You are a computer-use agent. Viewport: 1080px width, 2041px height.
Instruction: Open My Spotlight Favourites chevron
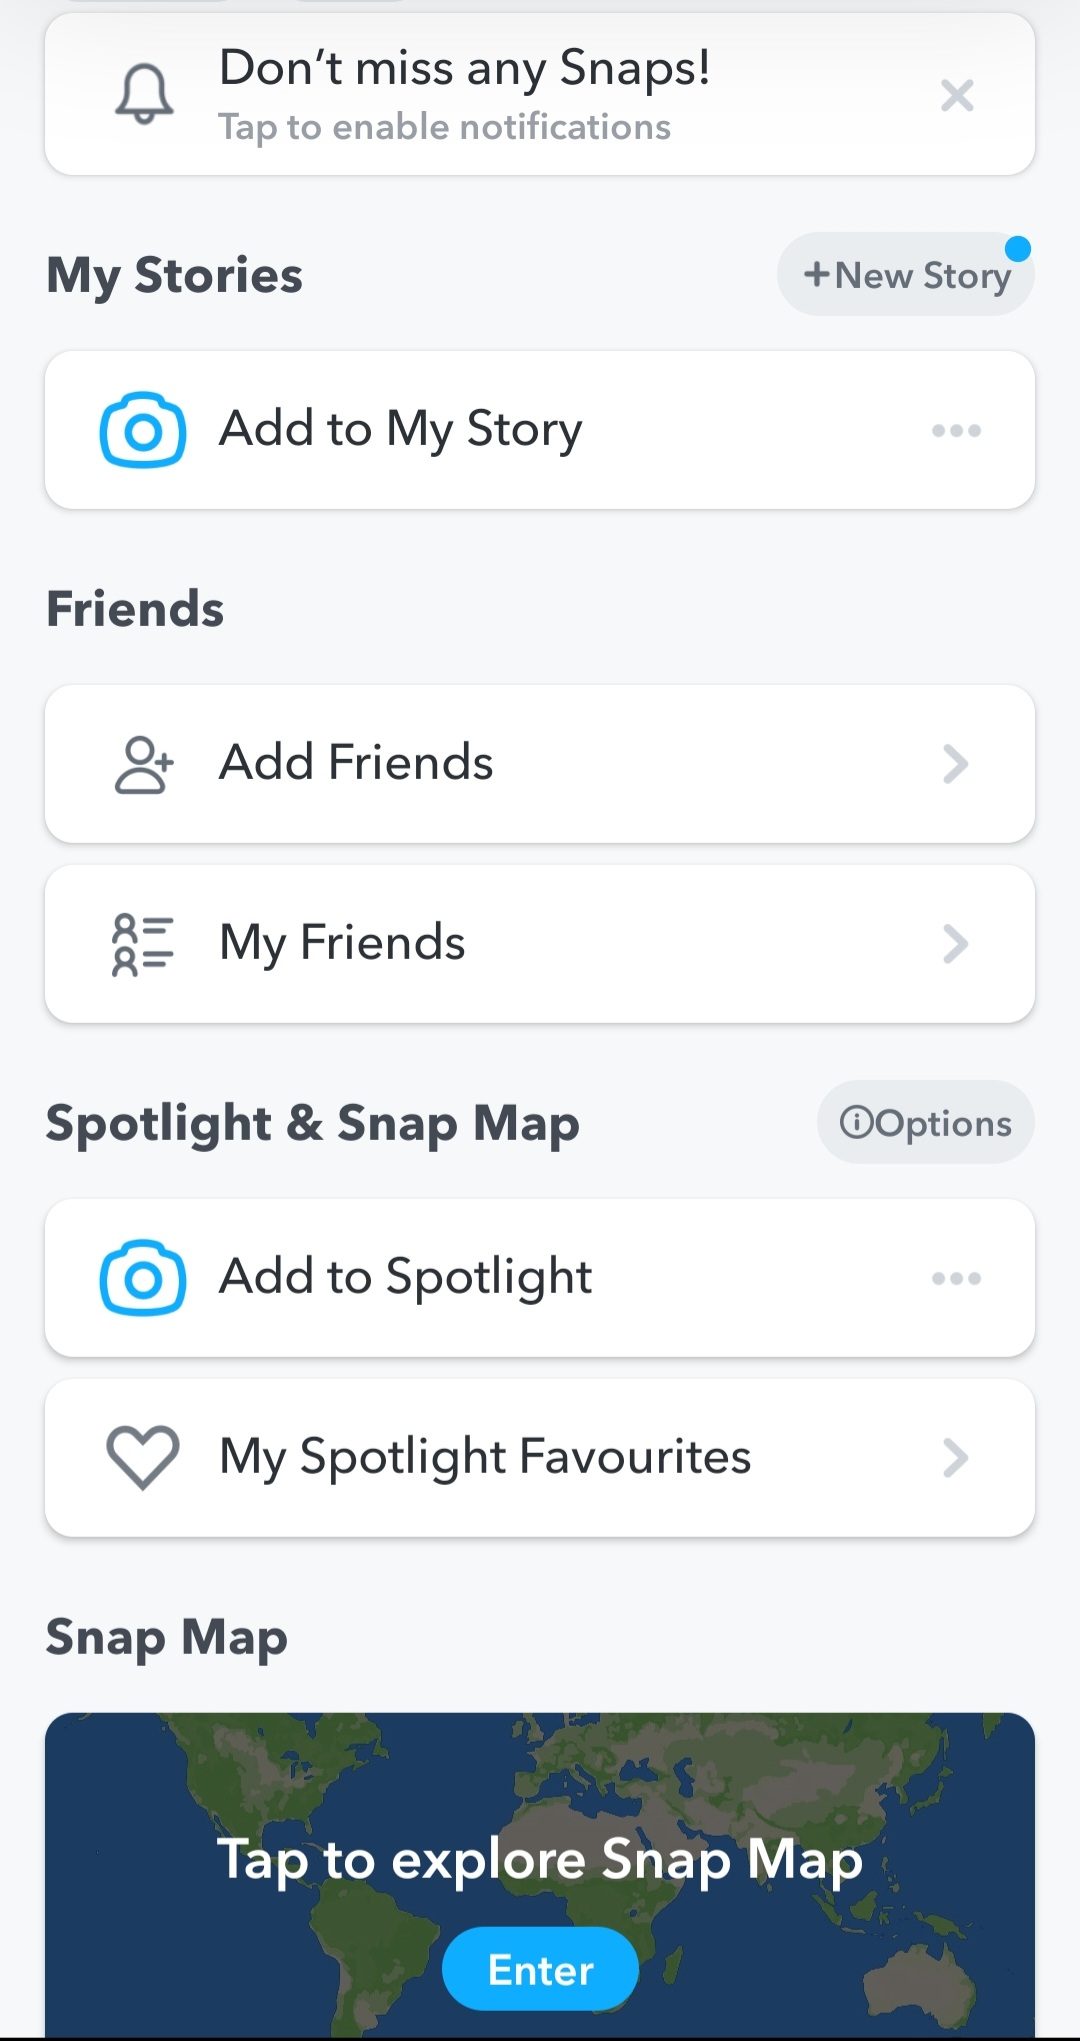tap(956, 1458)
